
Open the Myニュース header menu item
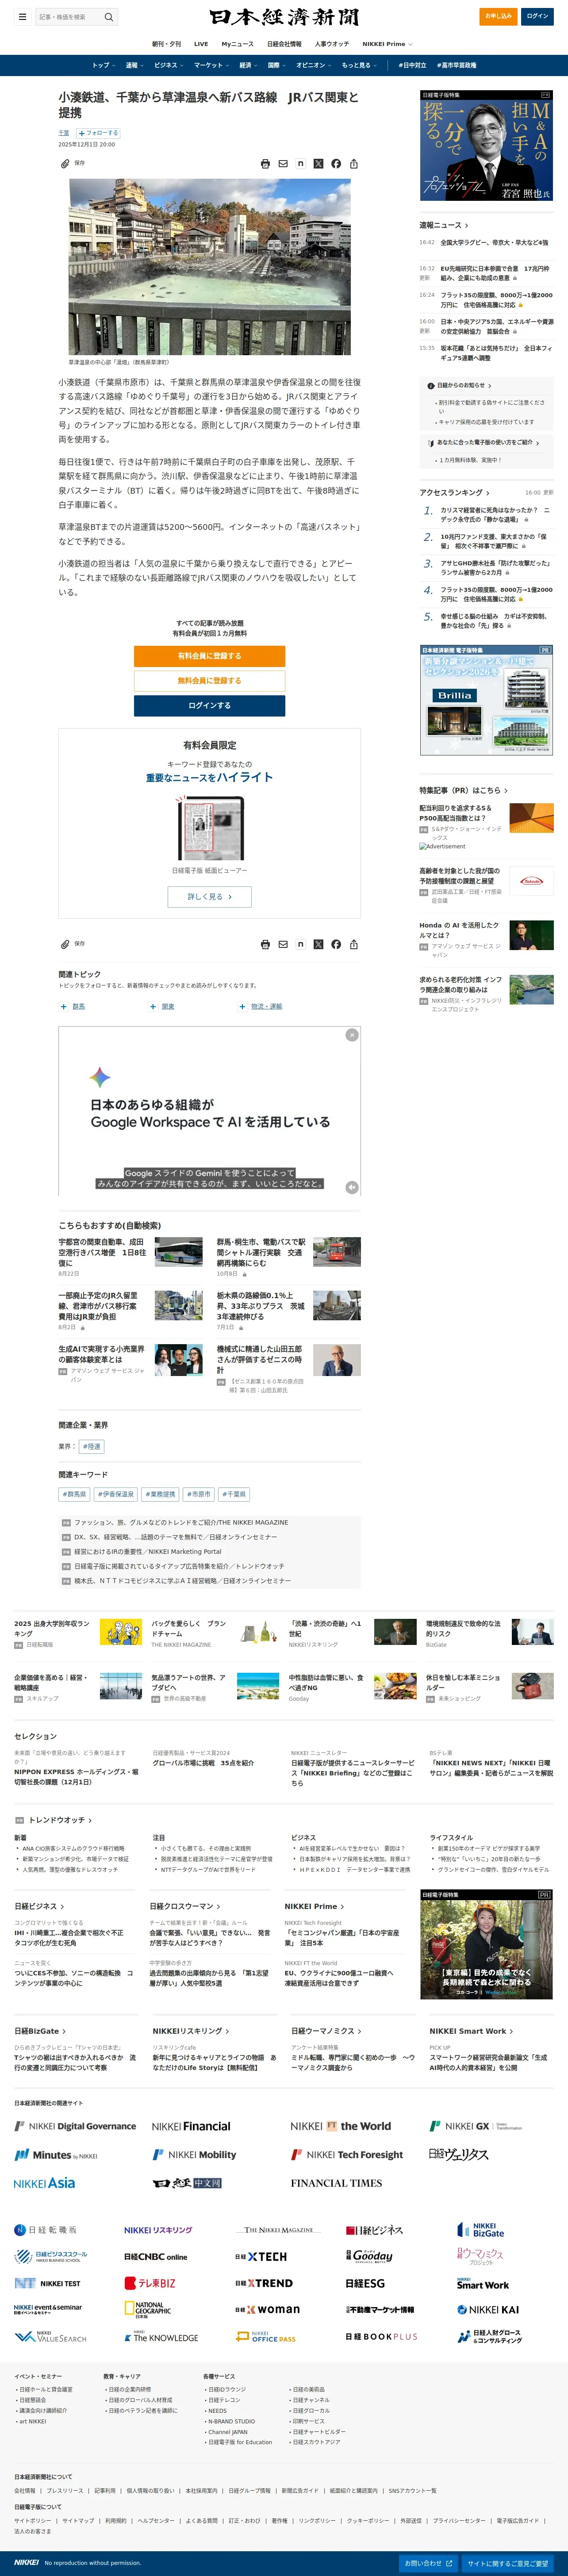point(237,44)
